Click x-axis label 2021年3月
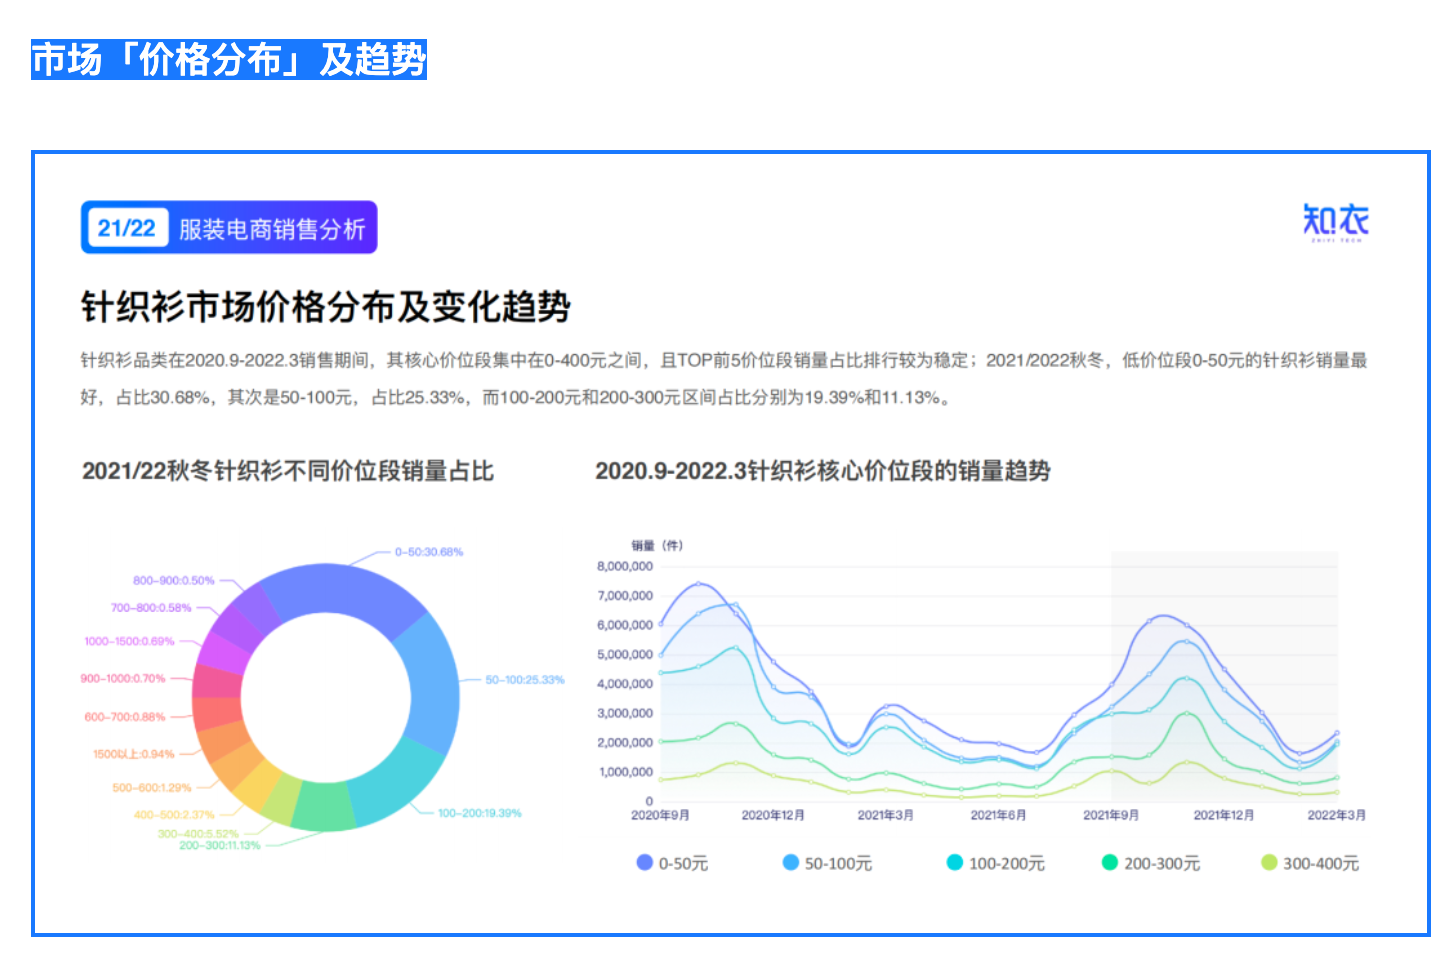The height and width of the screenshot is (974, 1456). pos(886,815)
